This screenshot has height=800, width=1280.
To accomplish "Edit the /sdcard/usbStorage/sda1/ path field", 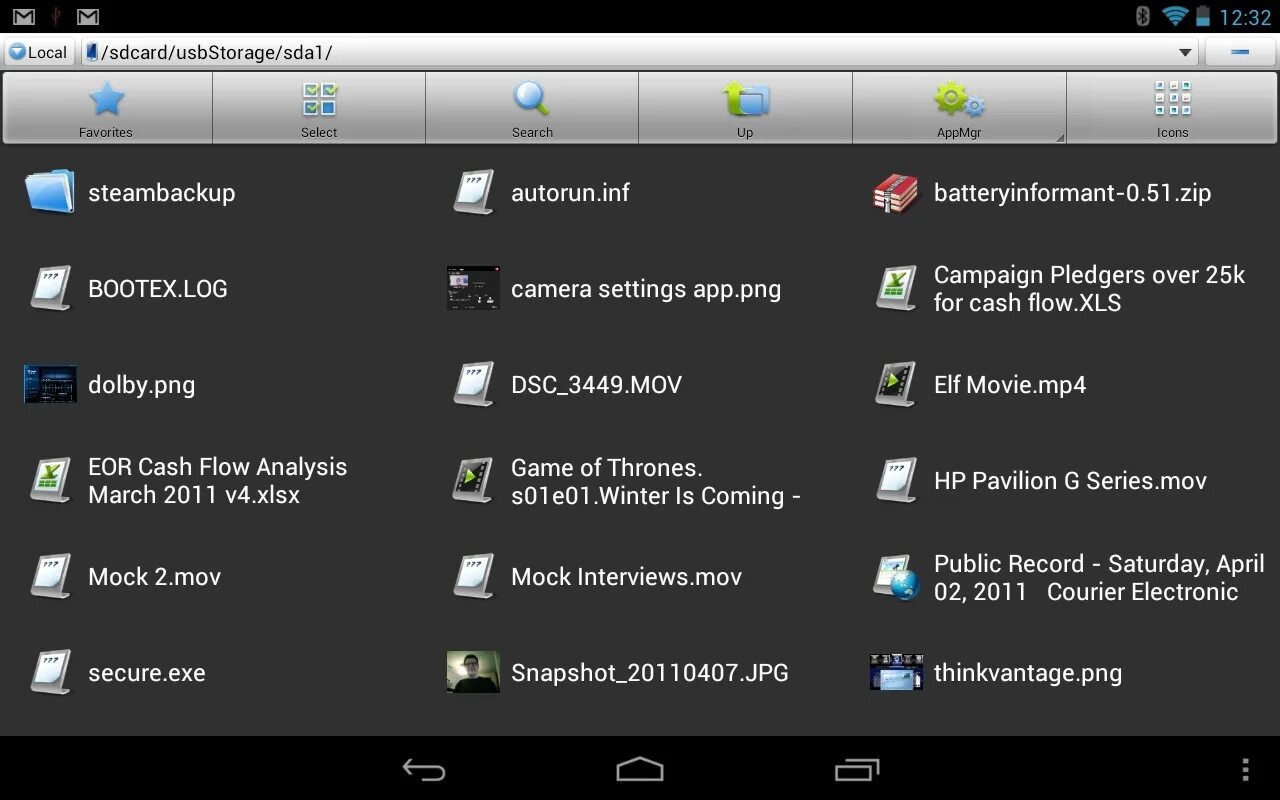I will [640, 52].
